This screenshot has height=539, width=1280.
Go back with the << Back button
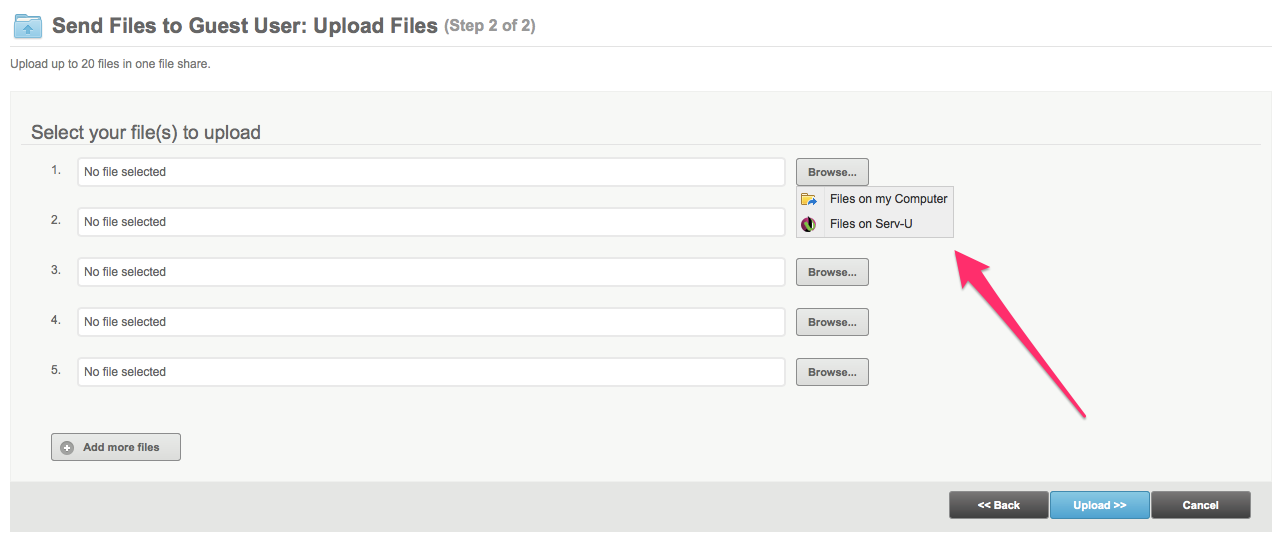[x=998, y=505]
